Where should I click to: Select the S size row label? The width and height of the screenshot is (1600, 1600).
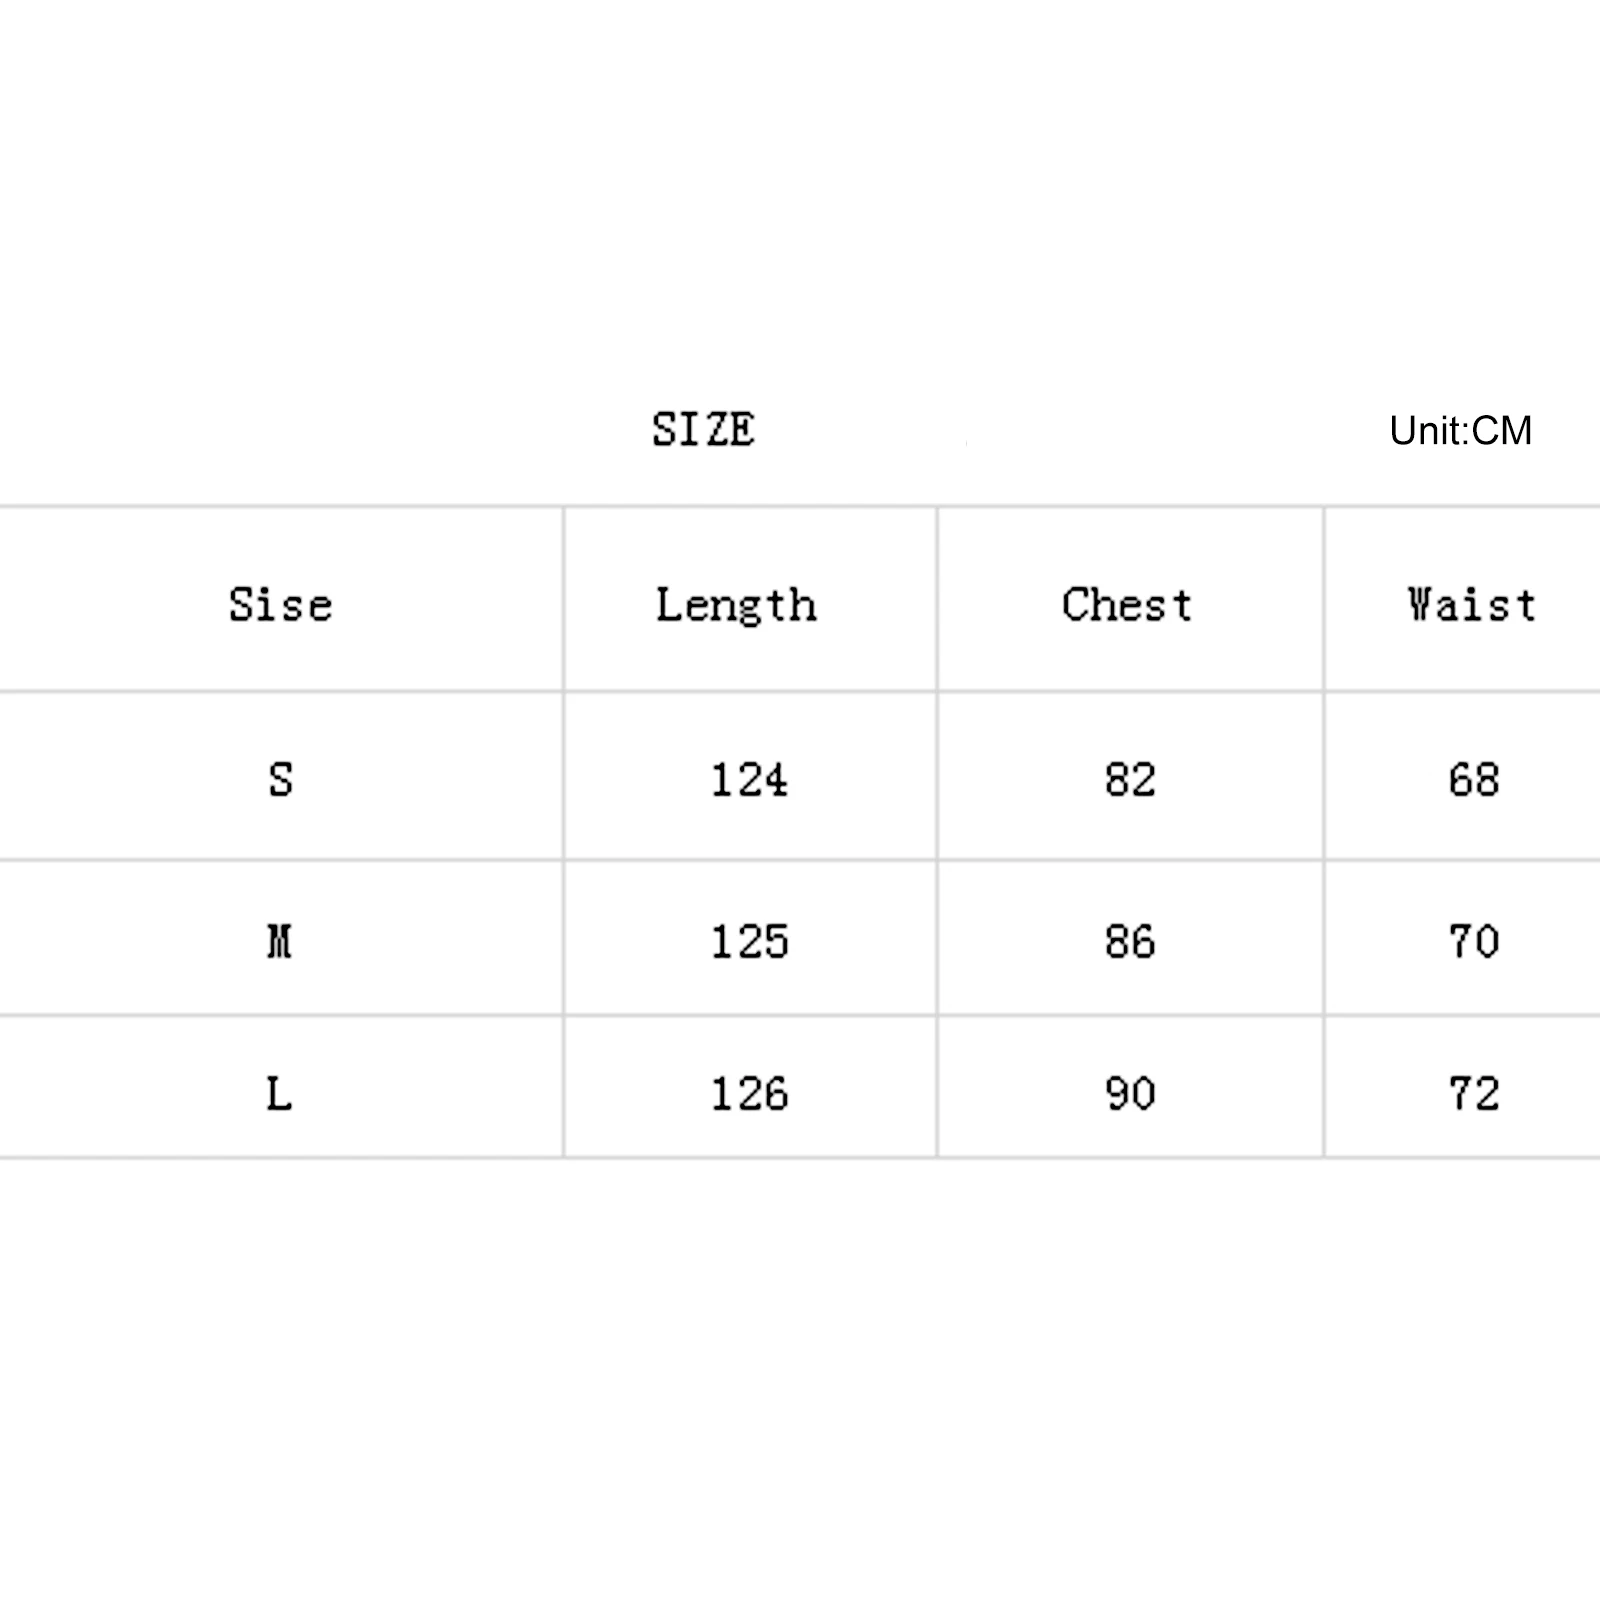point(280,780)
